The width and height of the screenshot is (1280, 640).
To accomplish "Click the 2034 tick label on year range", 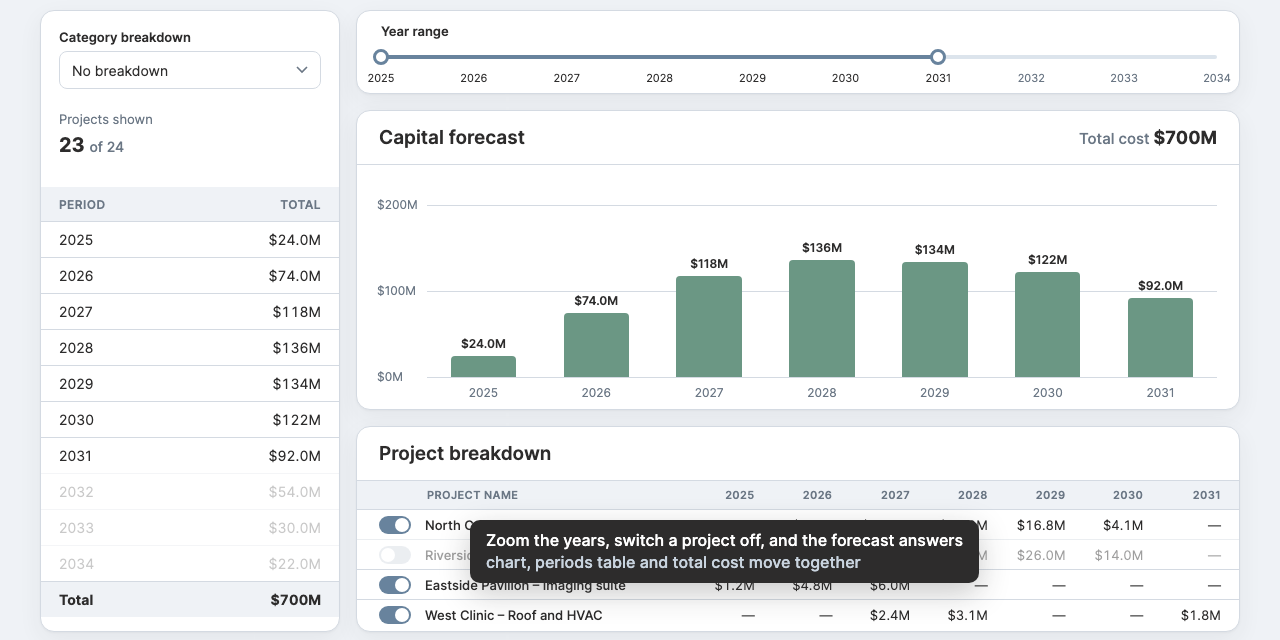I will point(1217,78).
